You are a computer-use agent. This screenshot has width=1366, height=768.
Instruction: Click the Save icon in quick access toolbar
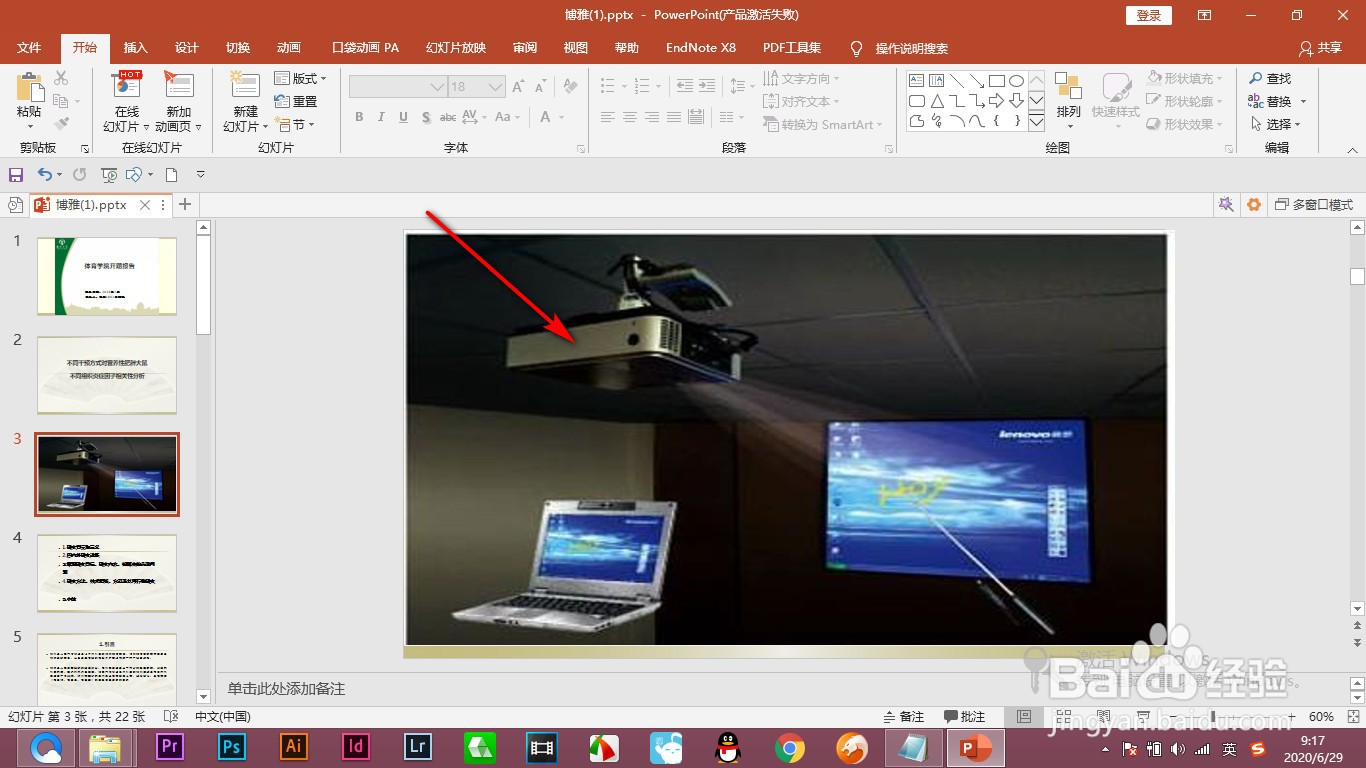16,175
